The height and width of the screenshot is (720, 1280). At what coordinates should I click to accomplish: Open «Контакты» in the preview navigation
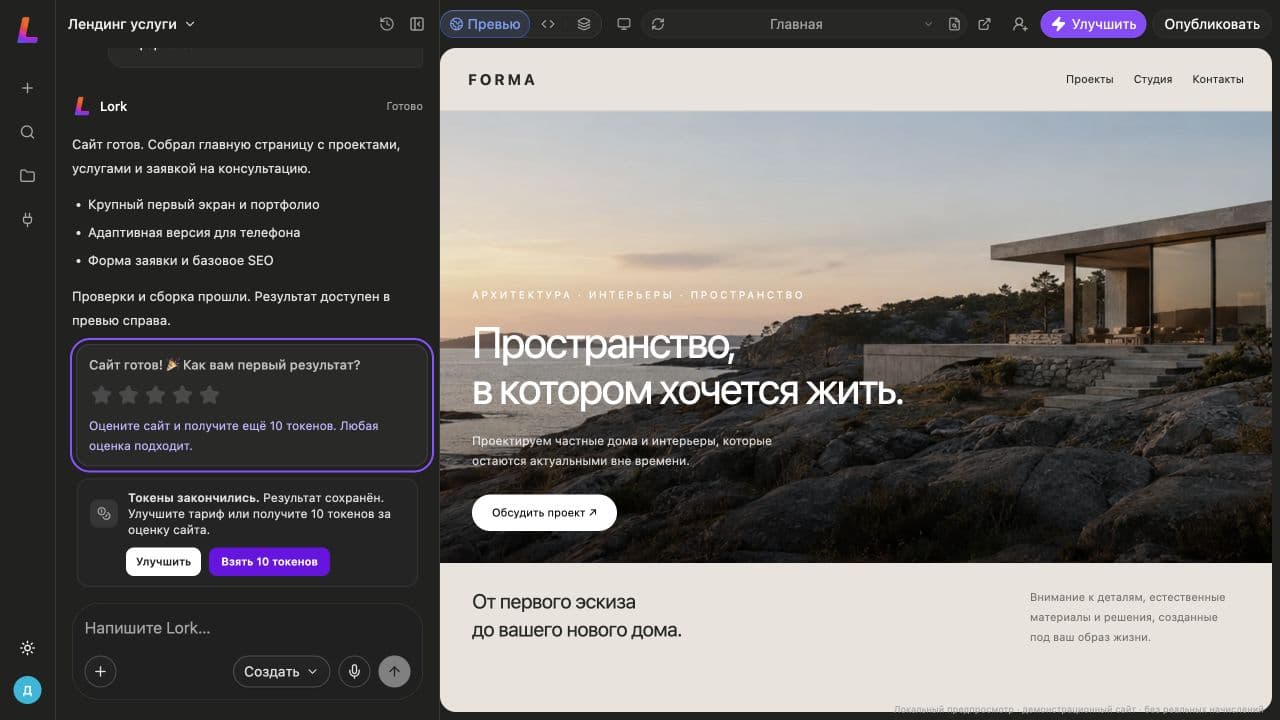[x=1218, y=79]
